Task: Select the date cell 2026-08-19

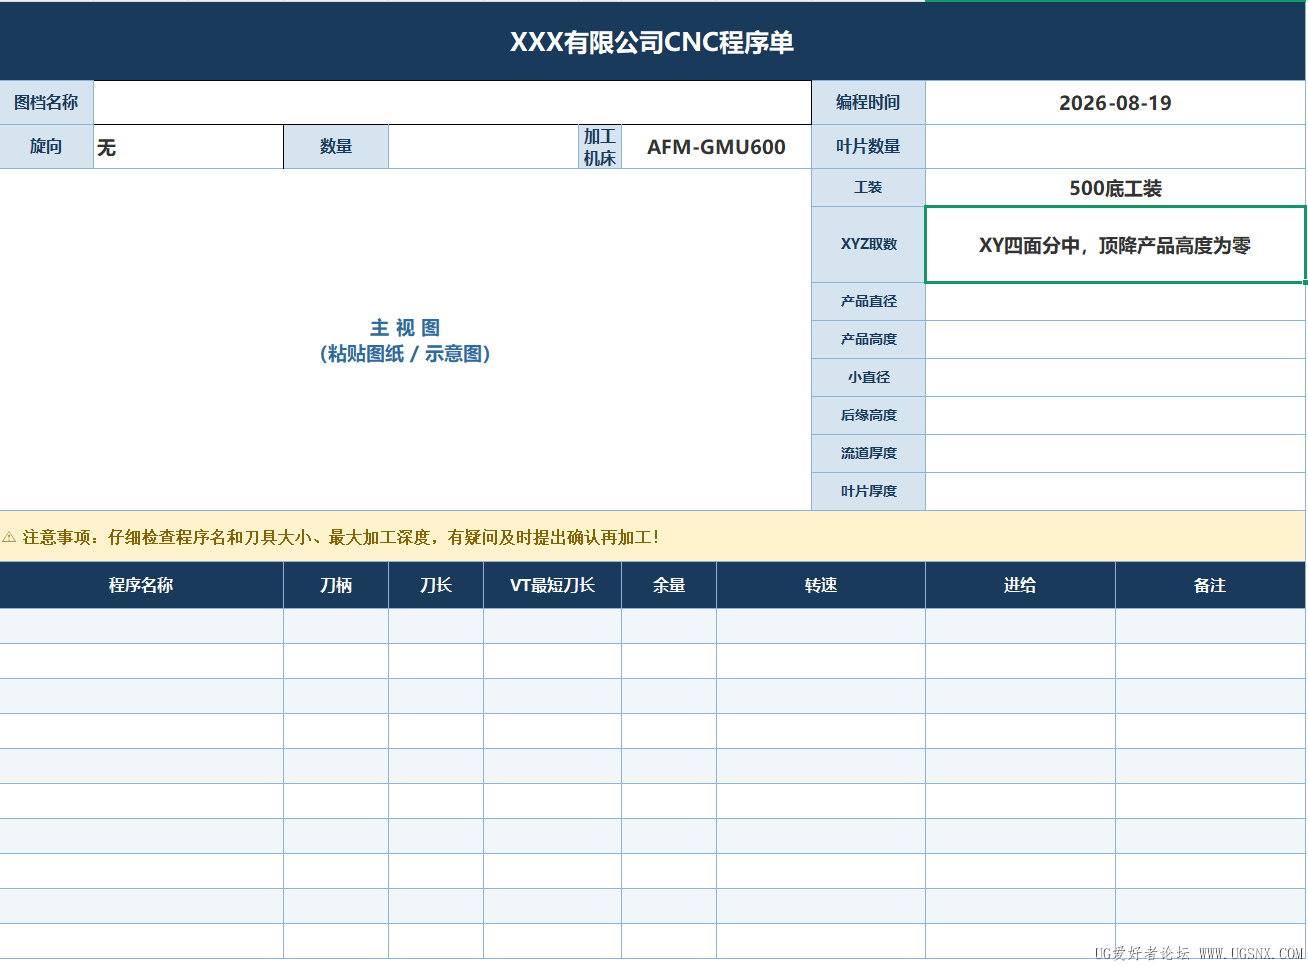Action: [x=1115, y=103]
